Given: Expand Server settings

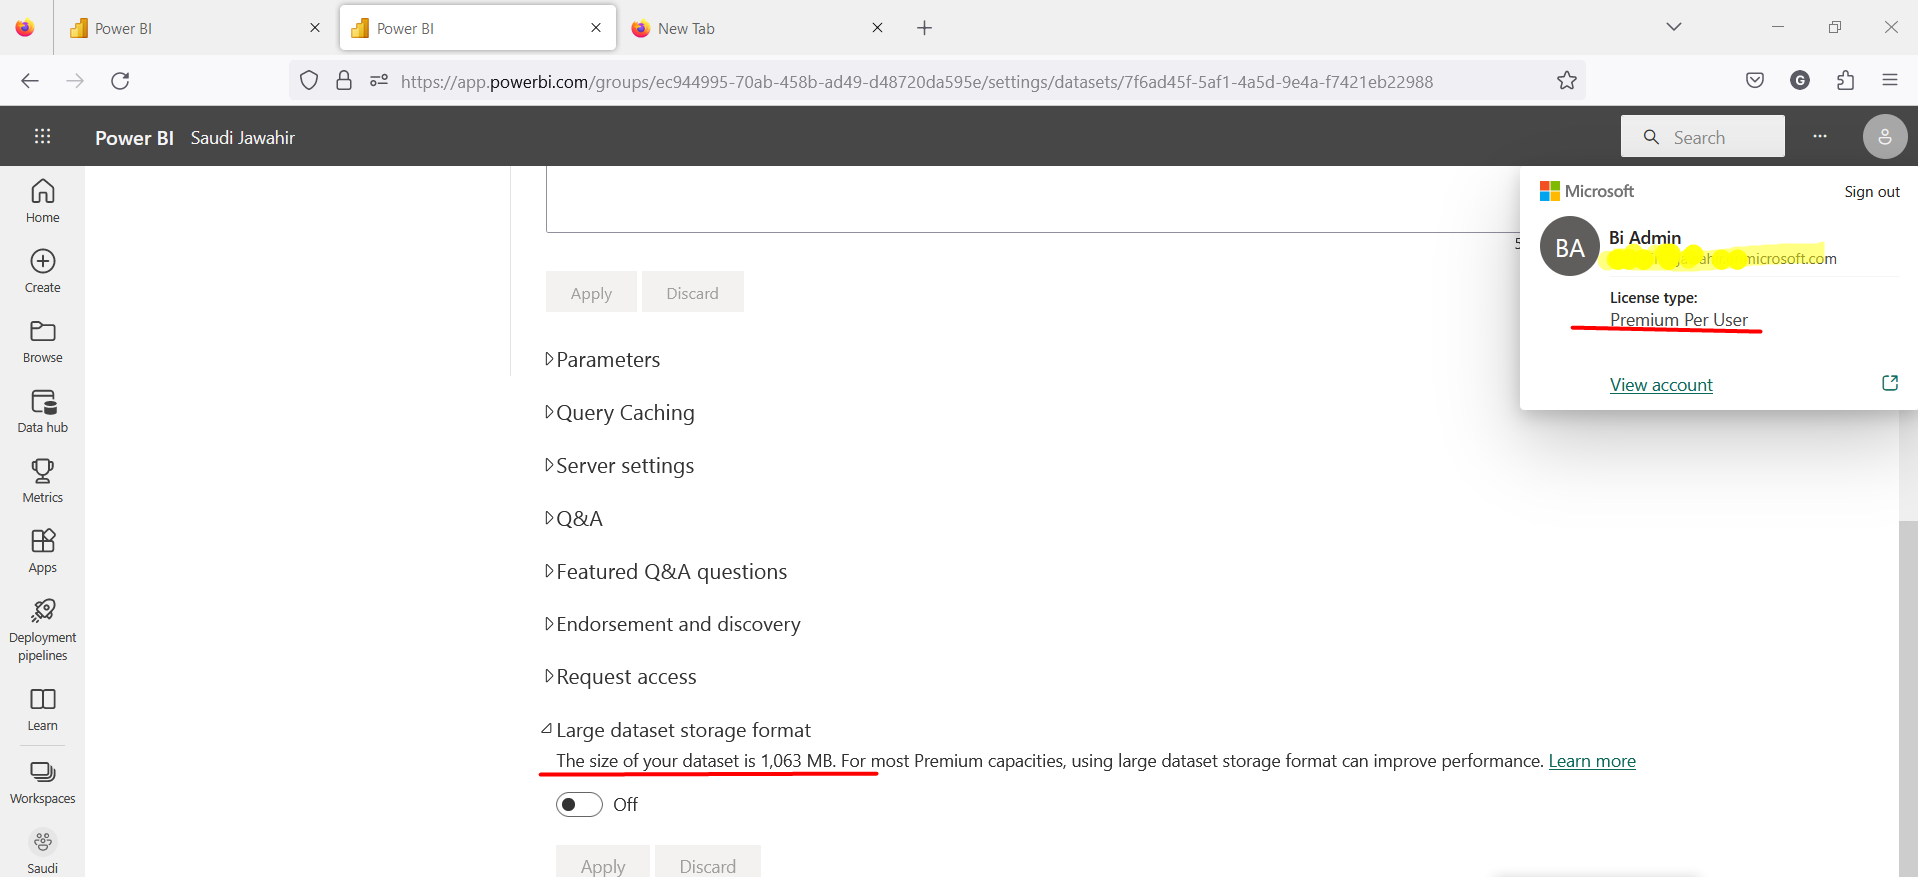Looking at the screenshot, I should (620, 466).
